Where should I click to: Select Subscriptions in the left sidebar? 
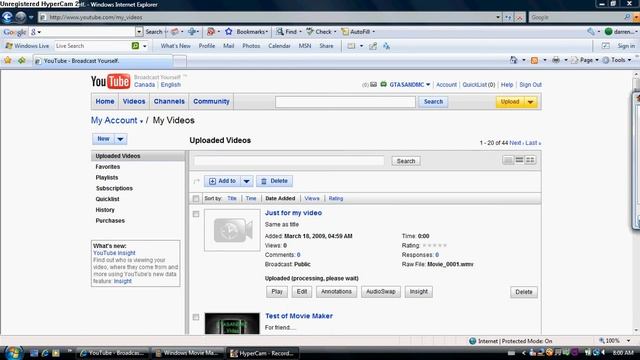point(114,188)
